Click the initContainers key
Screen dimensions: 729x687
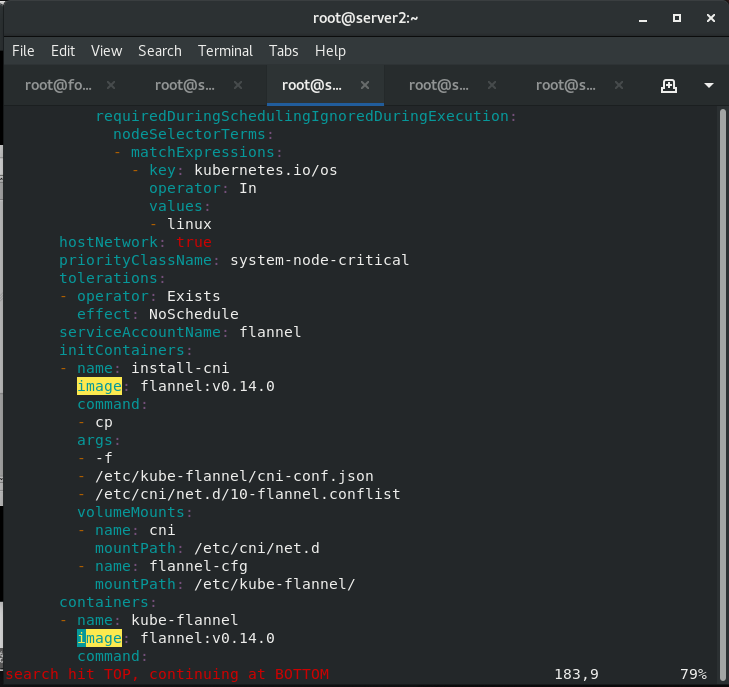[122, 350]
